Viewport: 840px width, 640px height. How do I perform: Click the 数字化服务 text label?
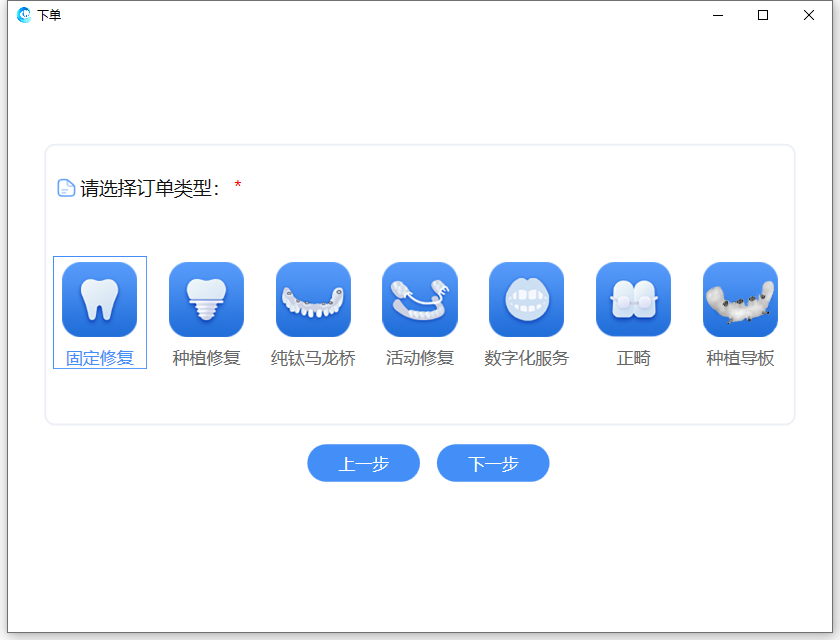click(x=526, y=358)
